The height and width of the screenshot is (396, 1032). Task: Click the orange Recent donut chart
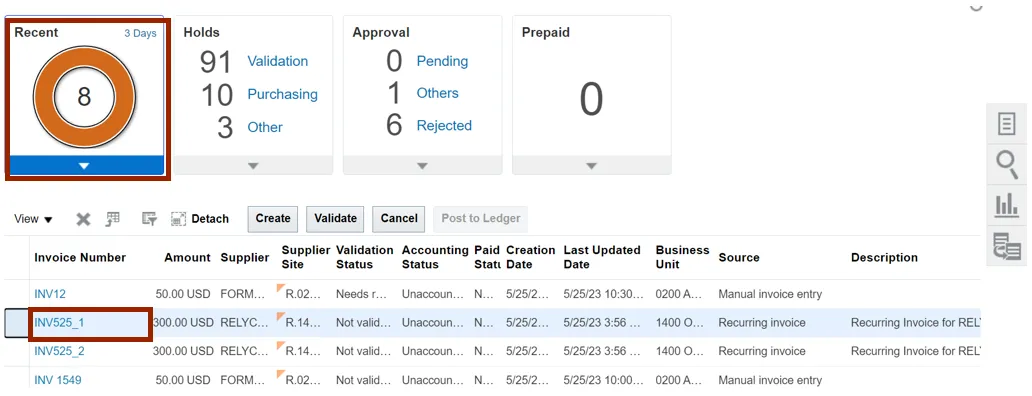[84, 97]
